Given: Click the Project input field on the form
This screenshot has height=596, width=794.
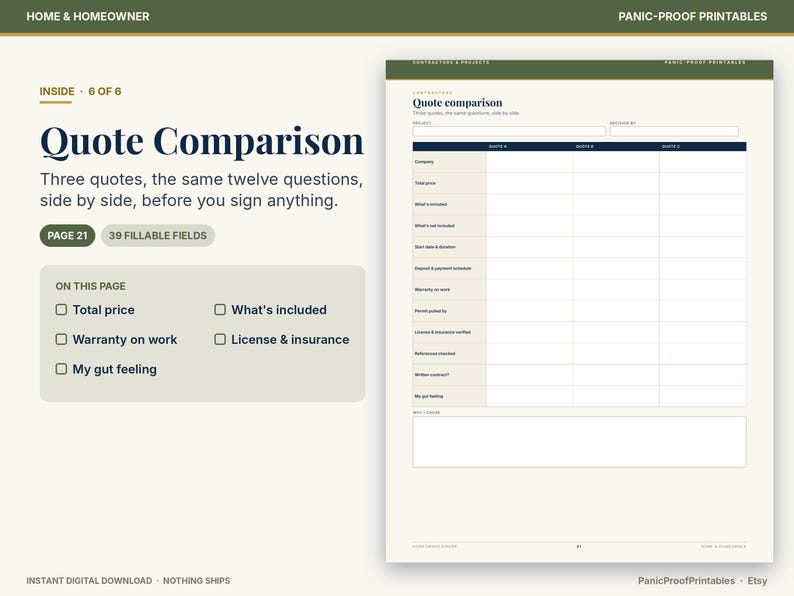Looking at the screenshot, I should 509,131.
